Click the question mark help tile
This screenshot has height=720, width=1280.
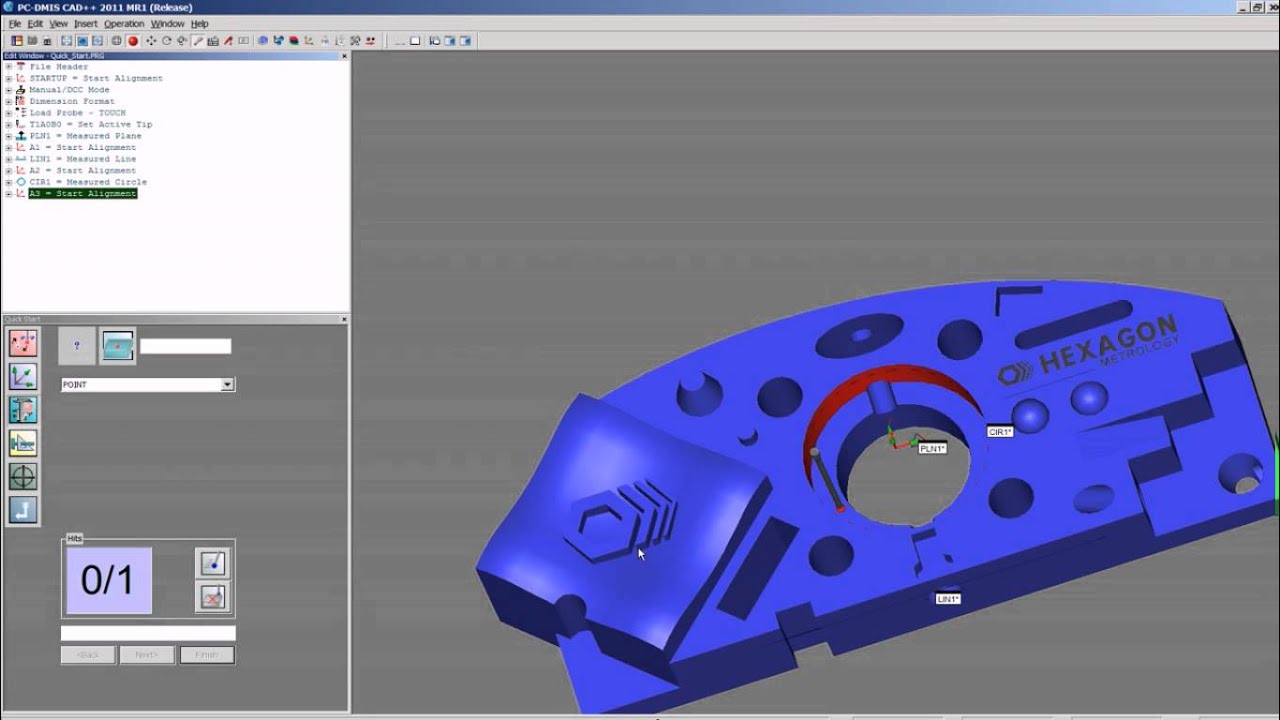pyautogui.click(x=77, y=346)
